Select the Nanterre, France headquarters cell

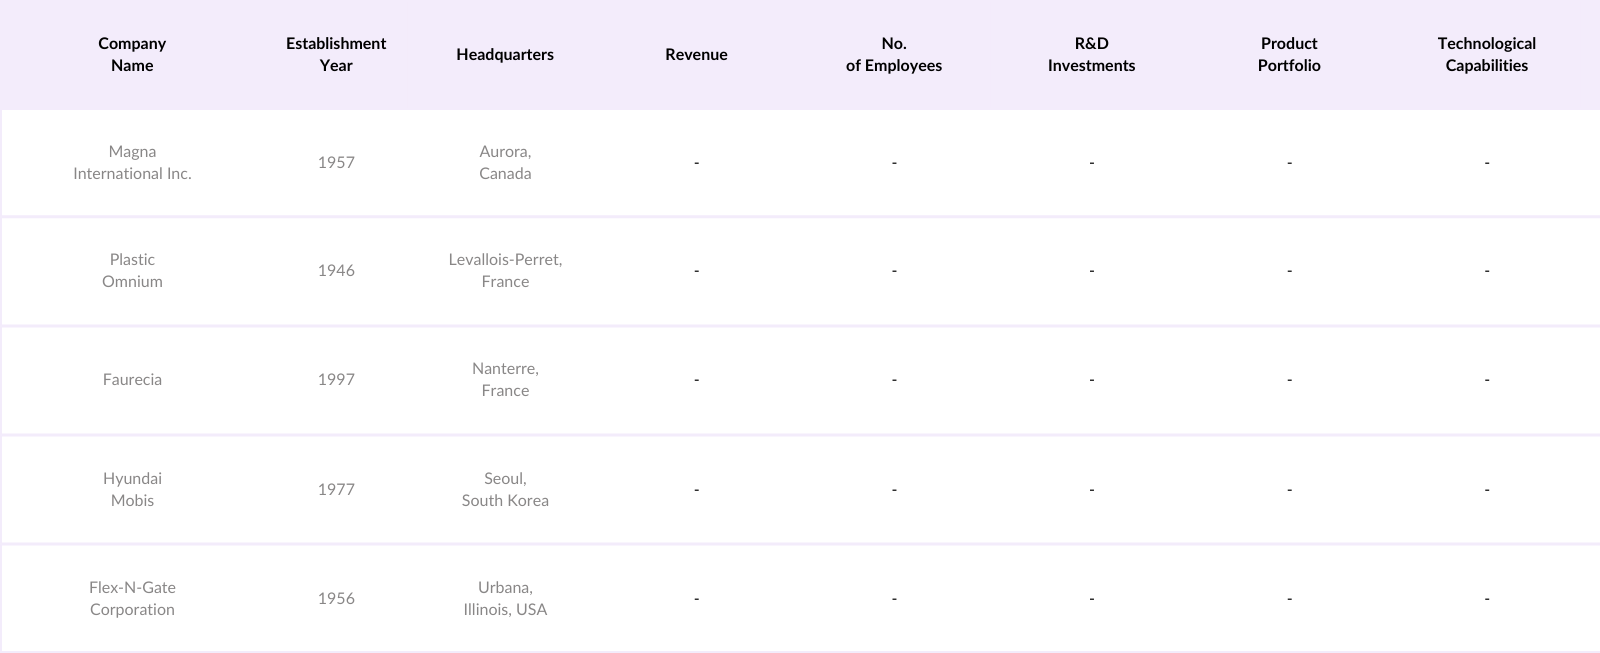[x=505, y=379]
